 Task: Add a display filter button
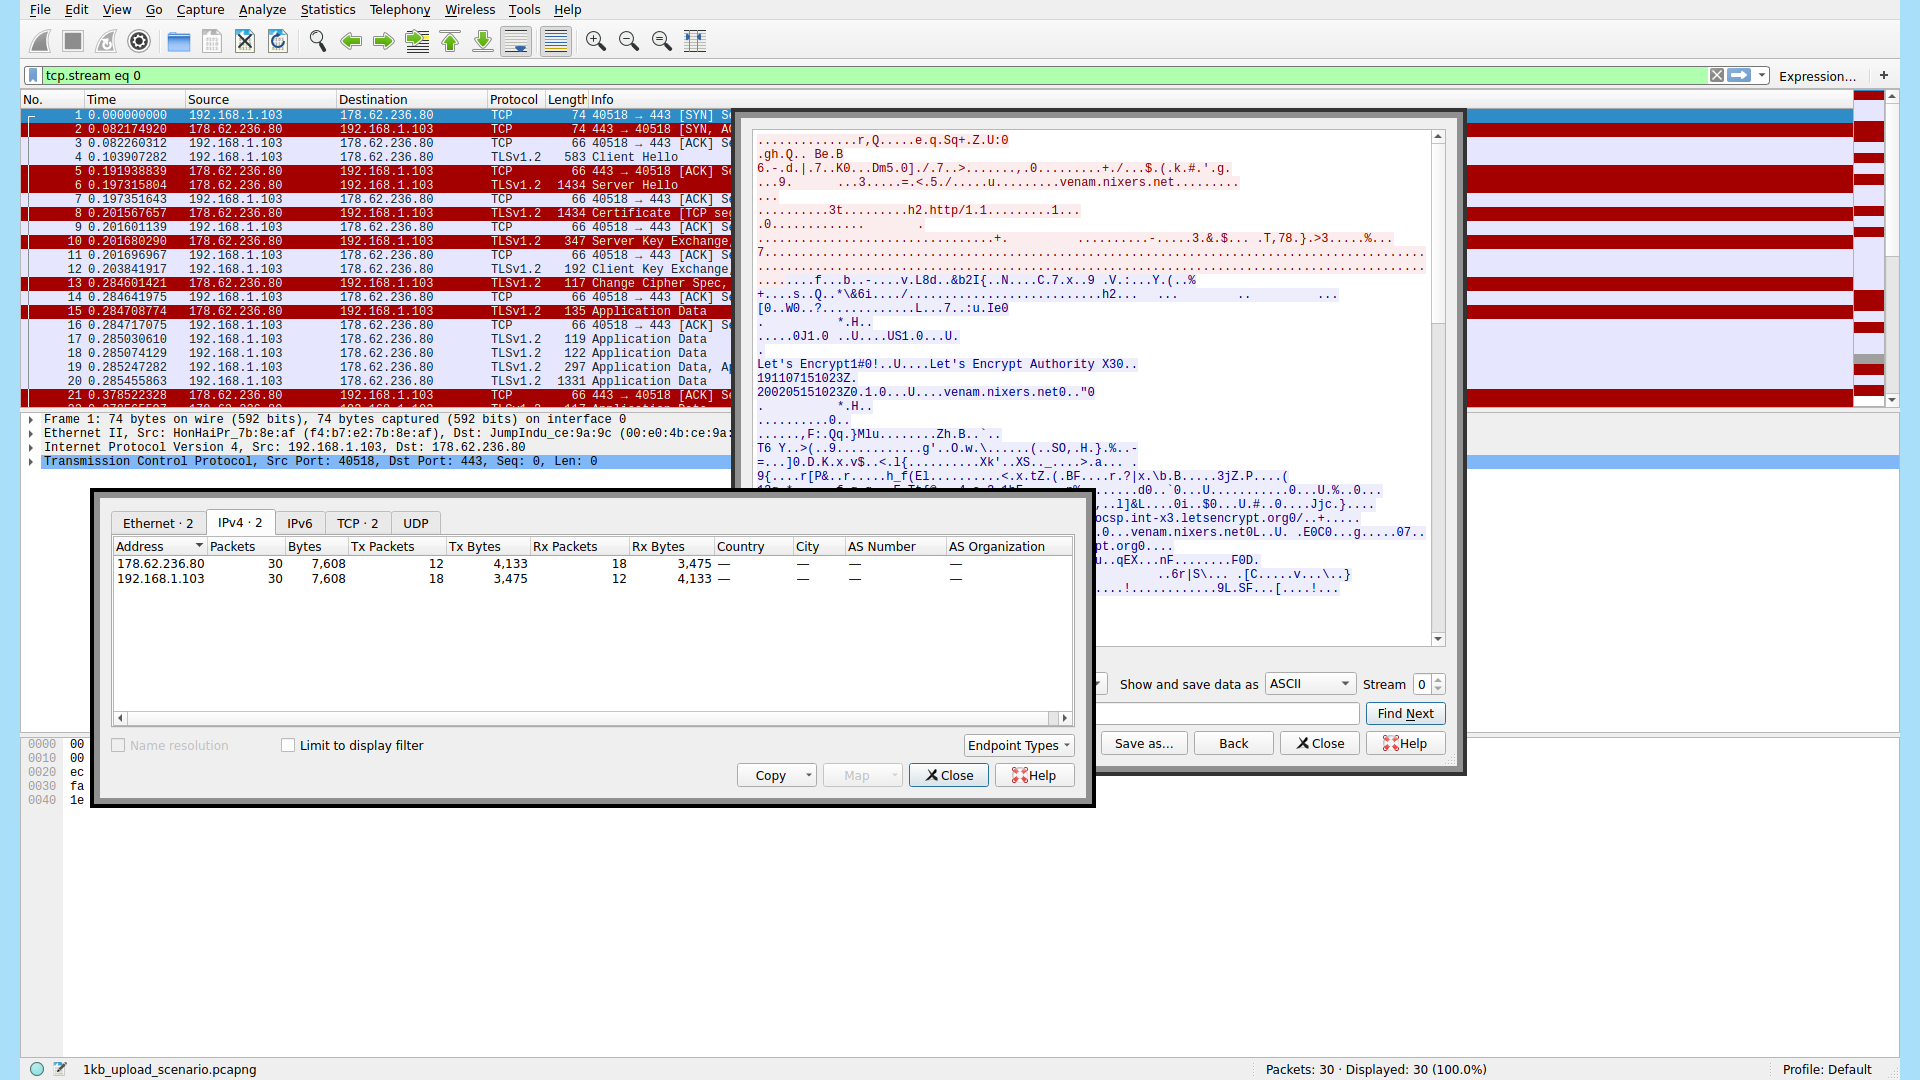[1884, 75]
